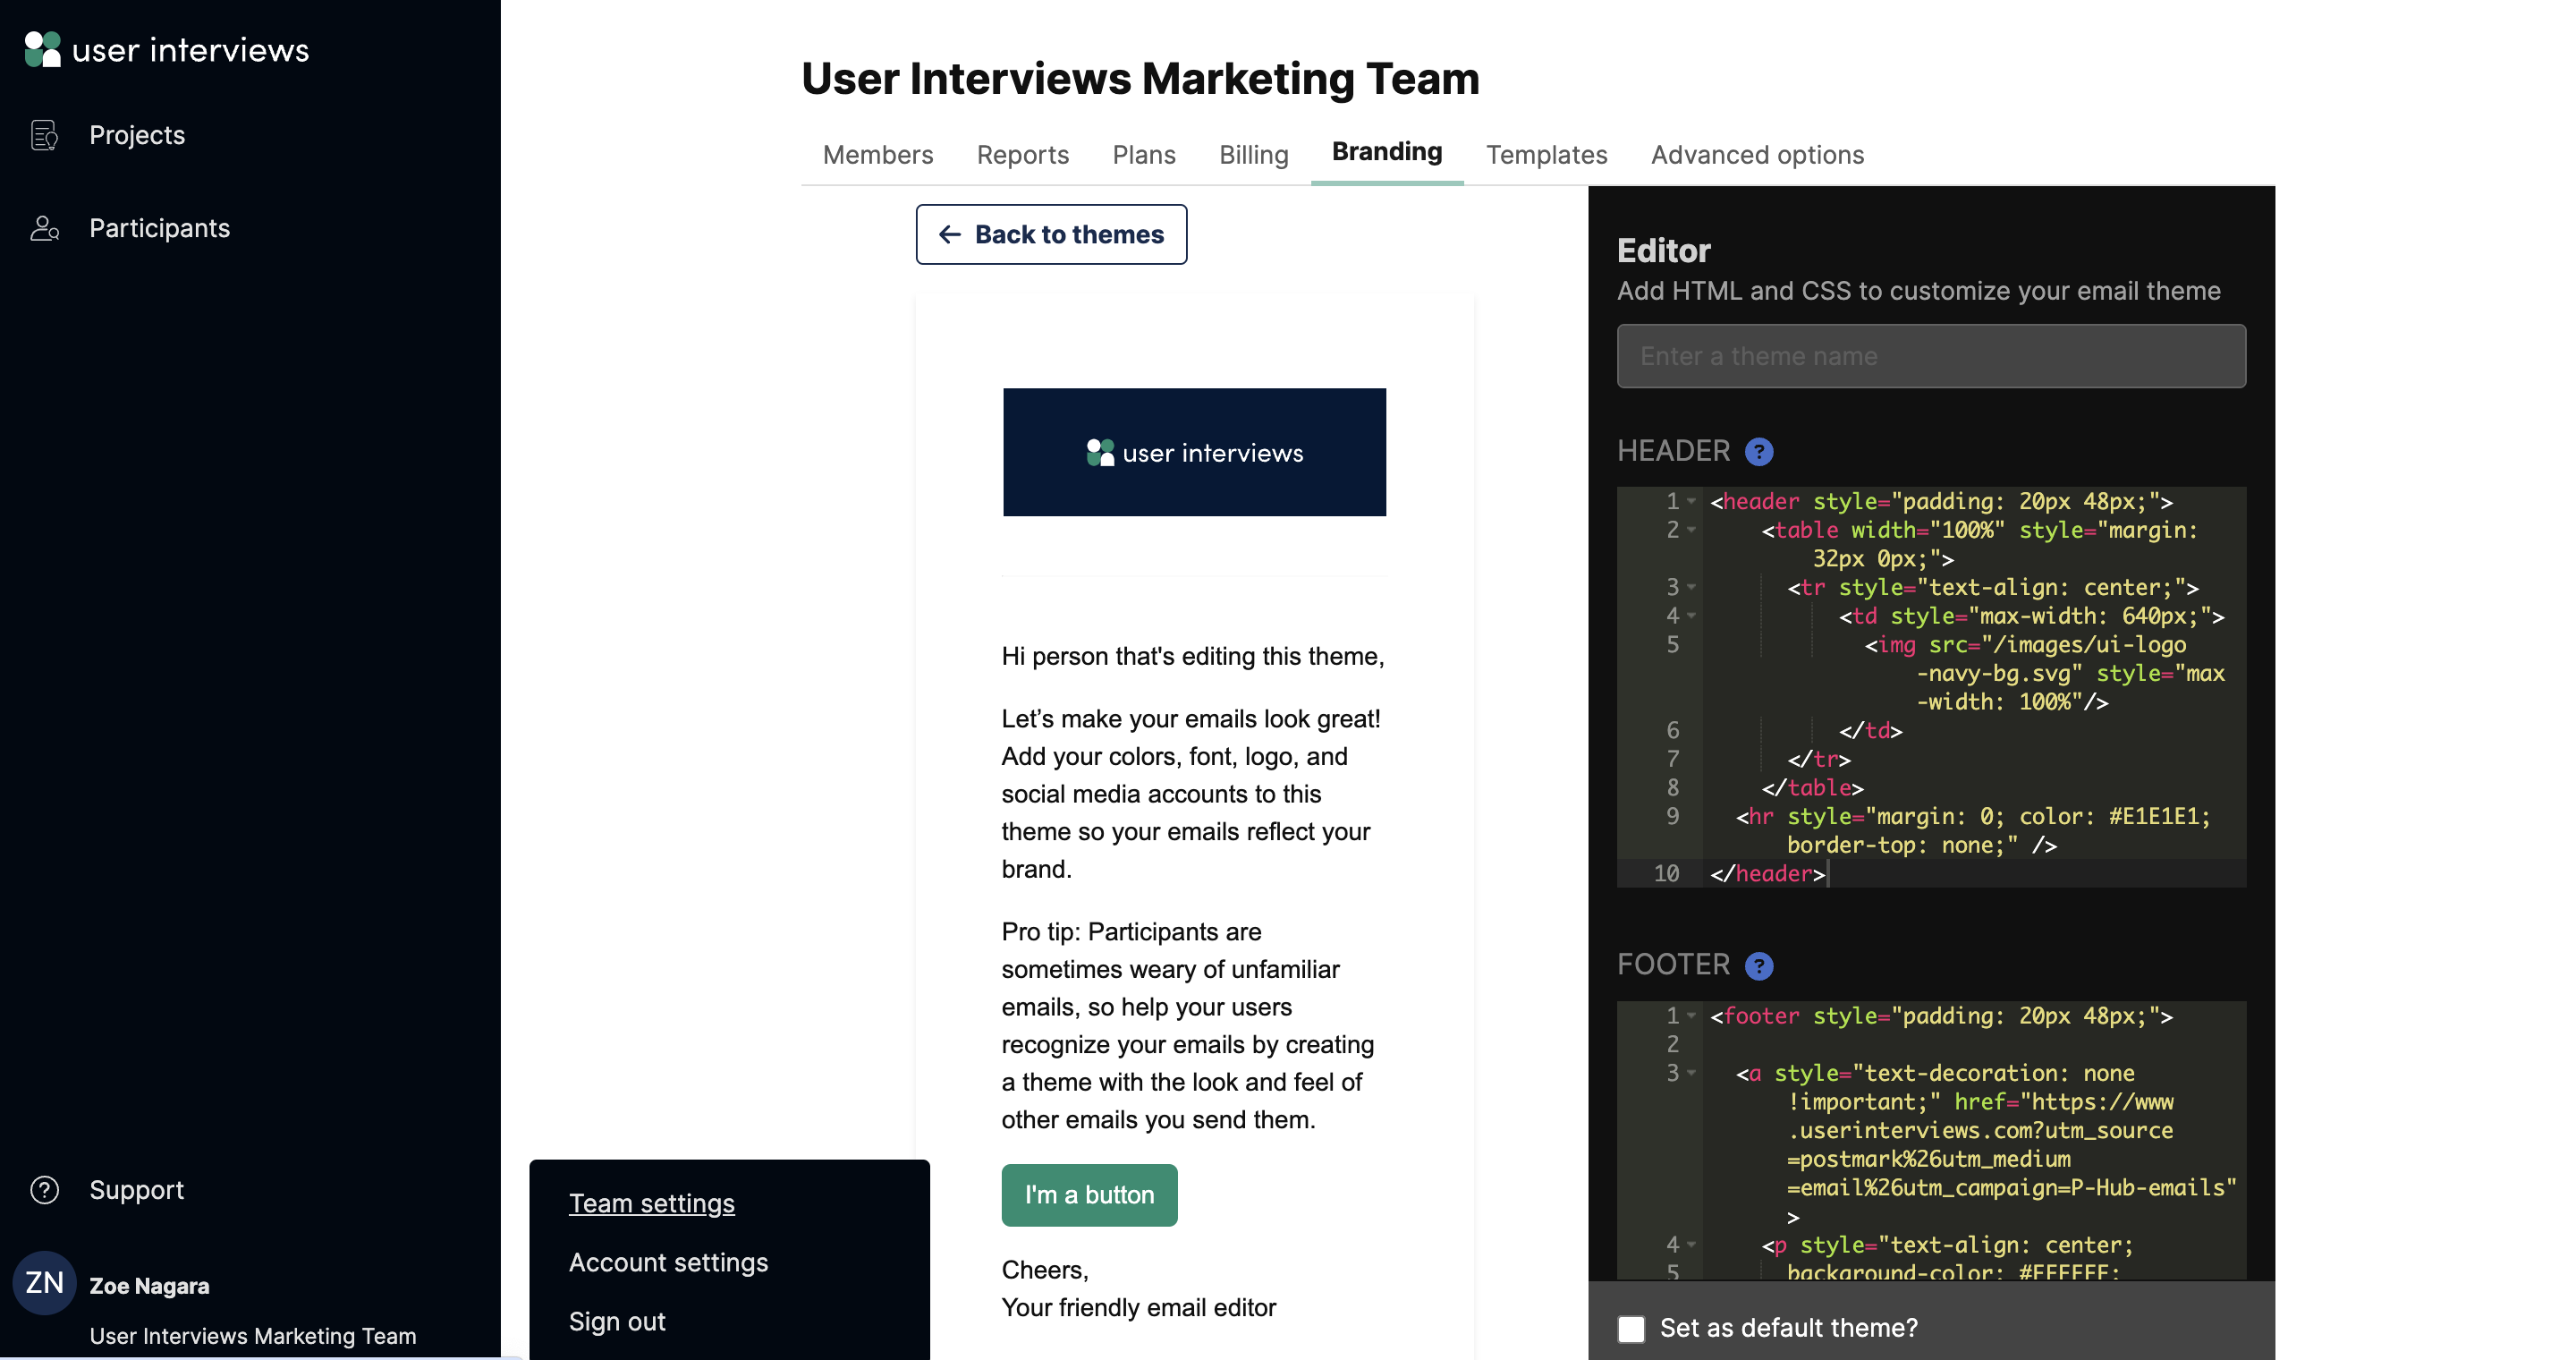Enable Set as default theme checkbox

tap(1631, 1329)
